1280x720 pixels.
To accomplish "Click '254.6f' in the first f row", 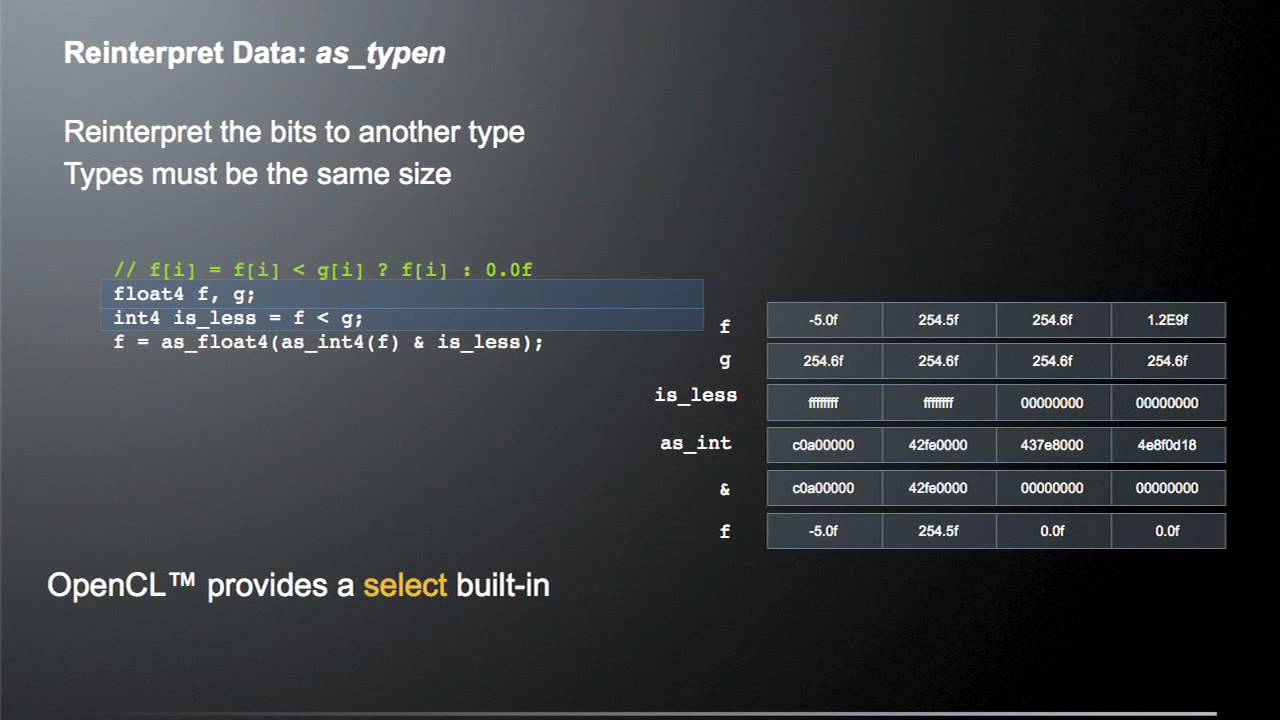I will tap(1053, 320).
